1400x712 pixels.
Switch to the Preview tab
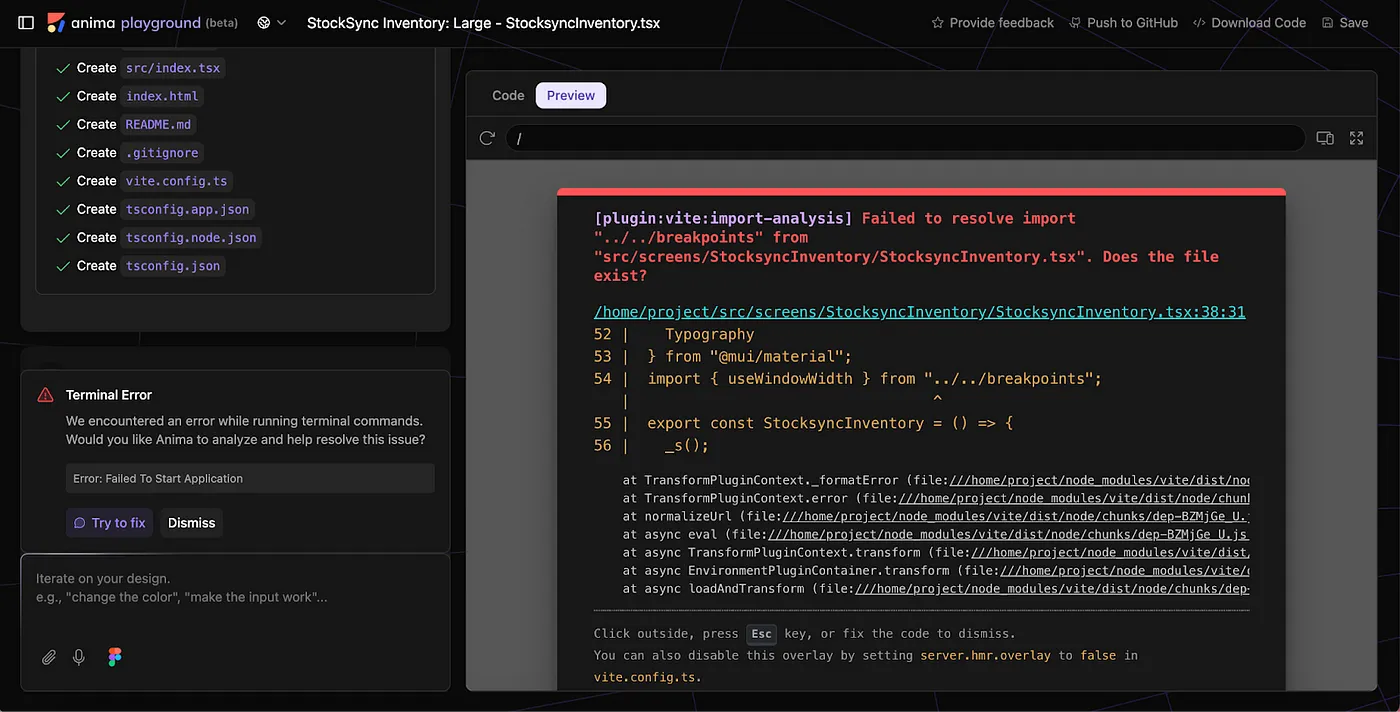[x=570, y=95]
